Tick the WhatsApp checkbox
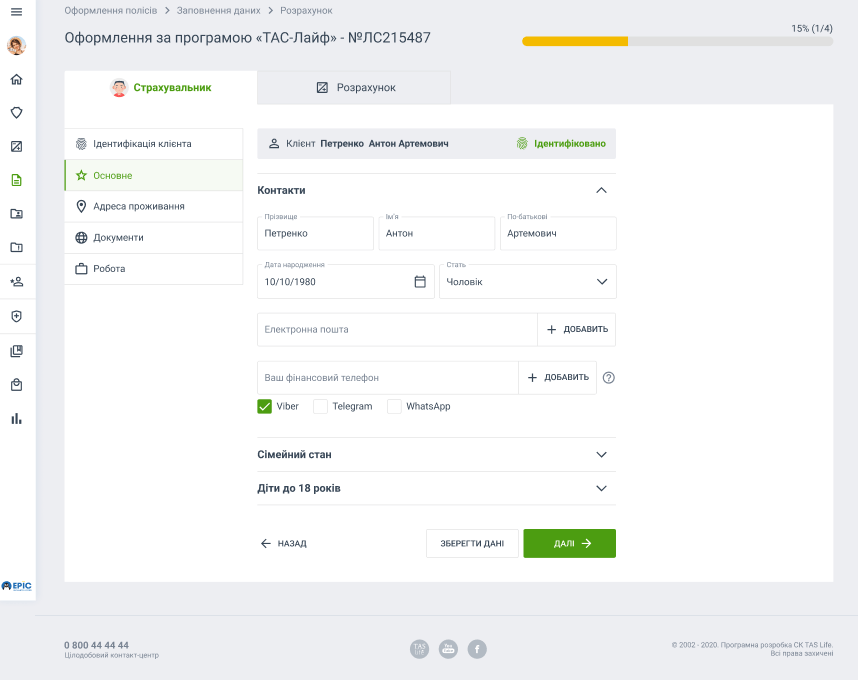This screenshot has width=858, height=680. pyautogui.click(x=394, y=406)
